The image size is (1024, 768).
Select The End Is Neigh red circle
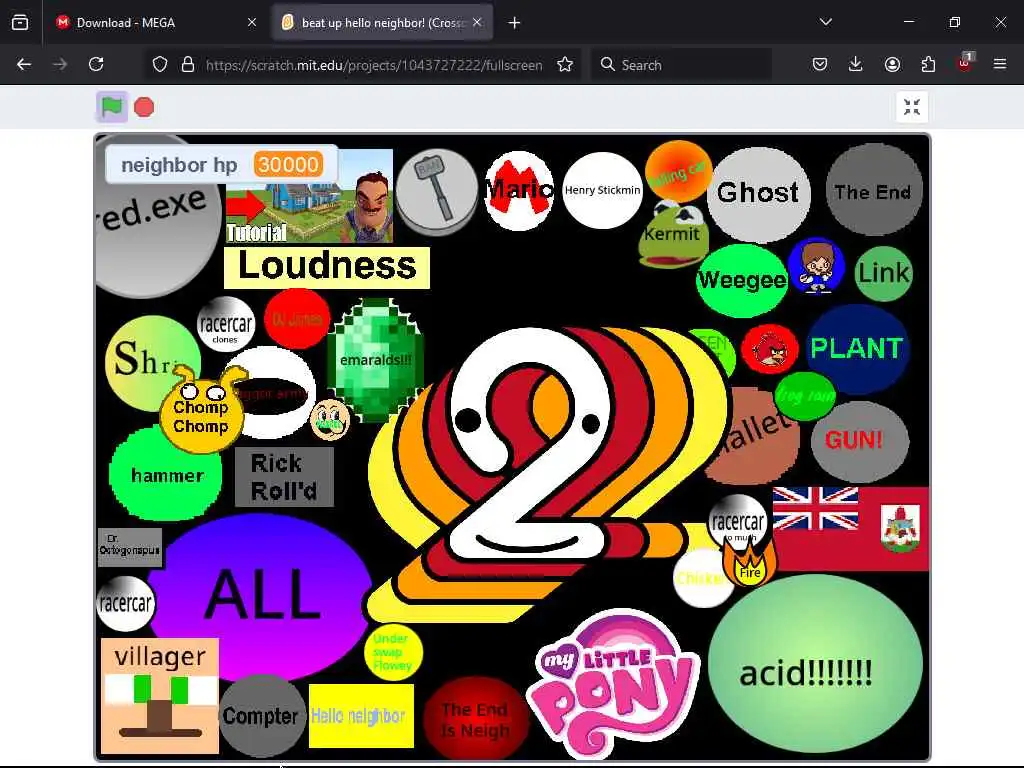[x=475, y=718]
